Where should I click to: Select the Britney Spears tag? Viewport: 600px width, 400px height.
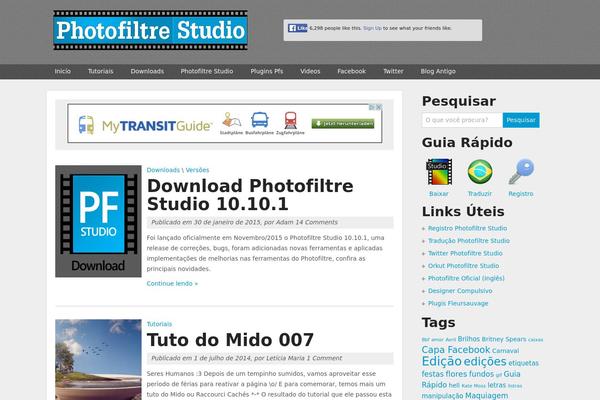[x=504, y=339]
